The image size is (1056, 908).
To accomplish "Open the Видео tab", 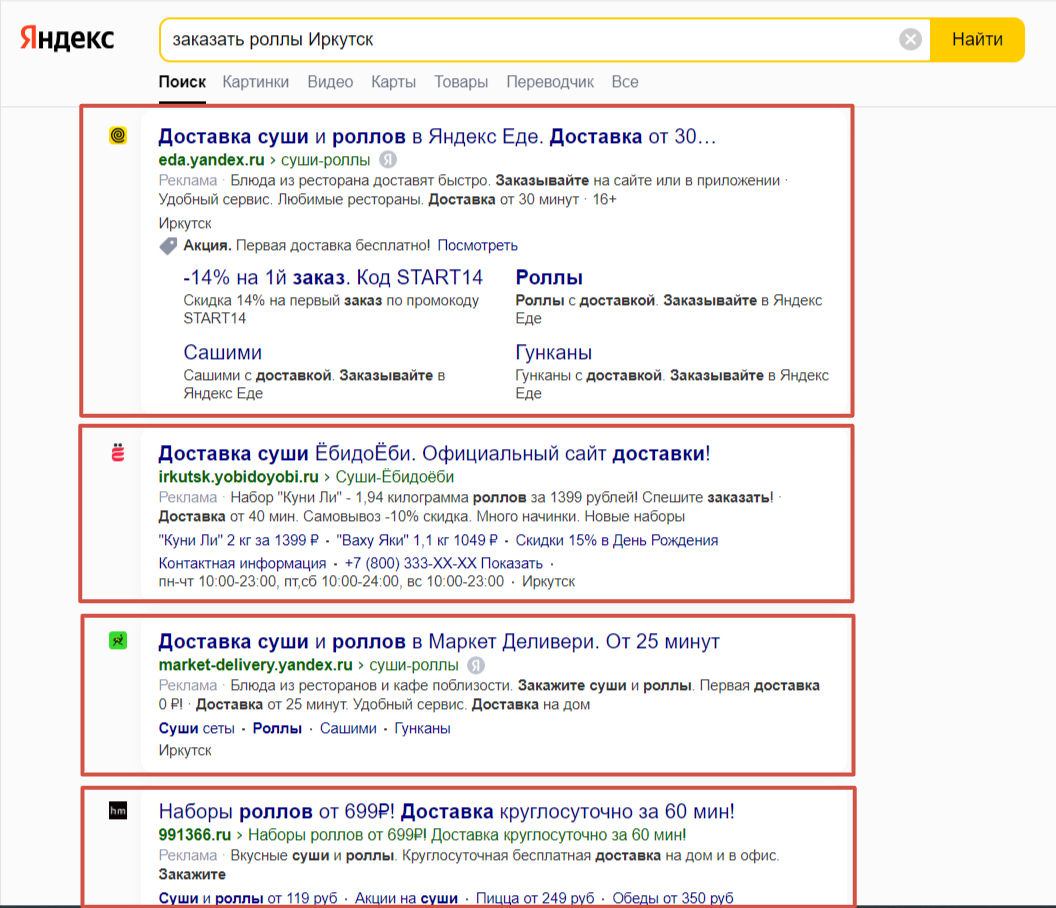I will 330,82.
